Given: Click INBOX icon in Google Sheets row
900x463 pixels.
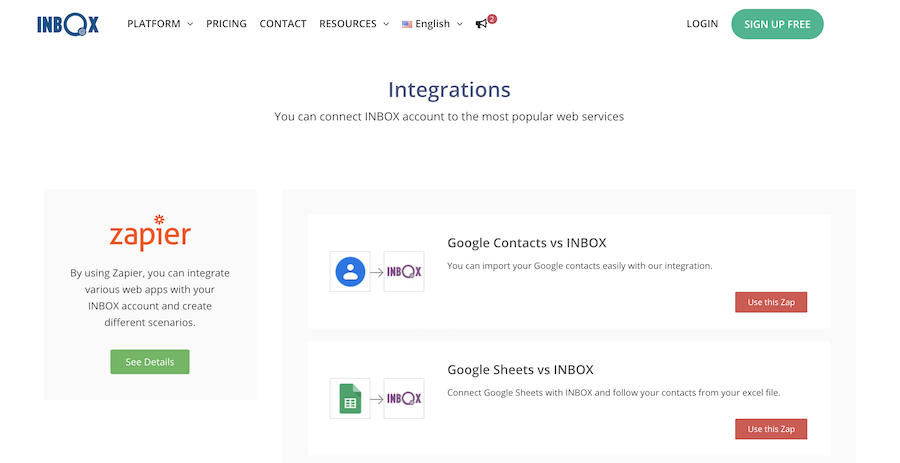Looking at the screenshot, I should point(404,398).
